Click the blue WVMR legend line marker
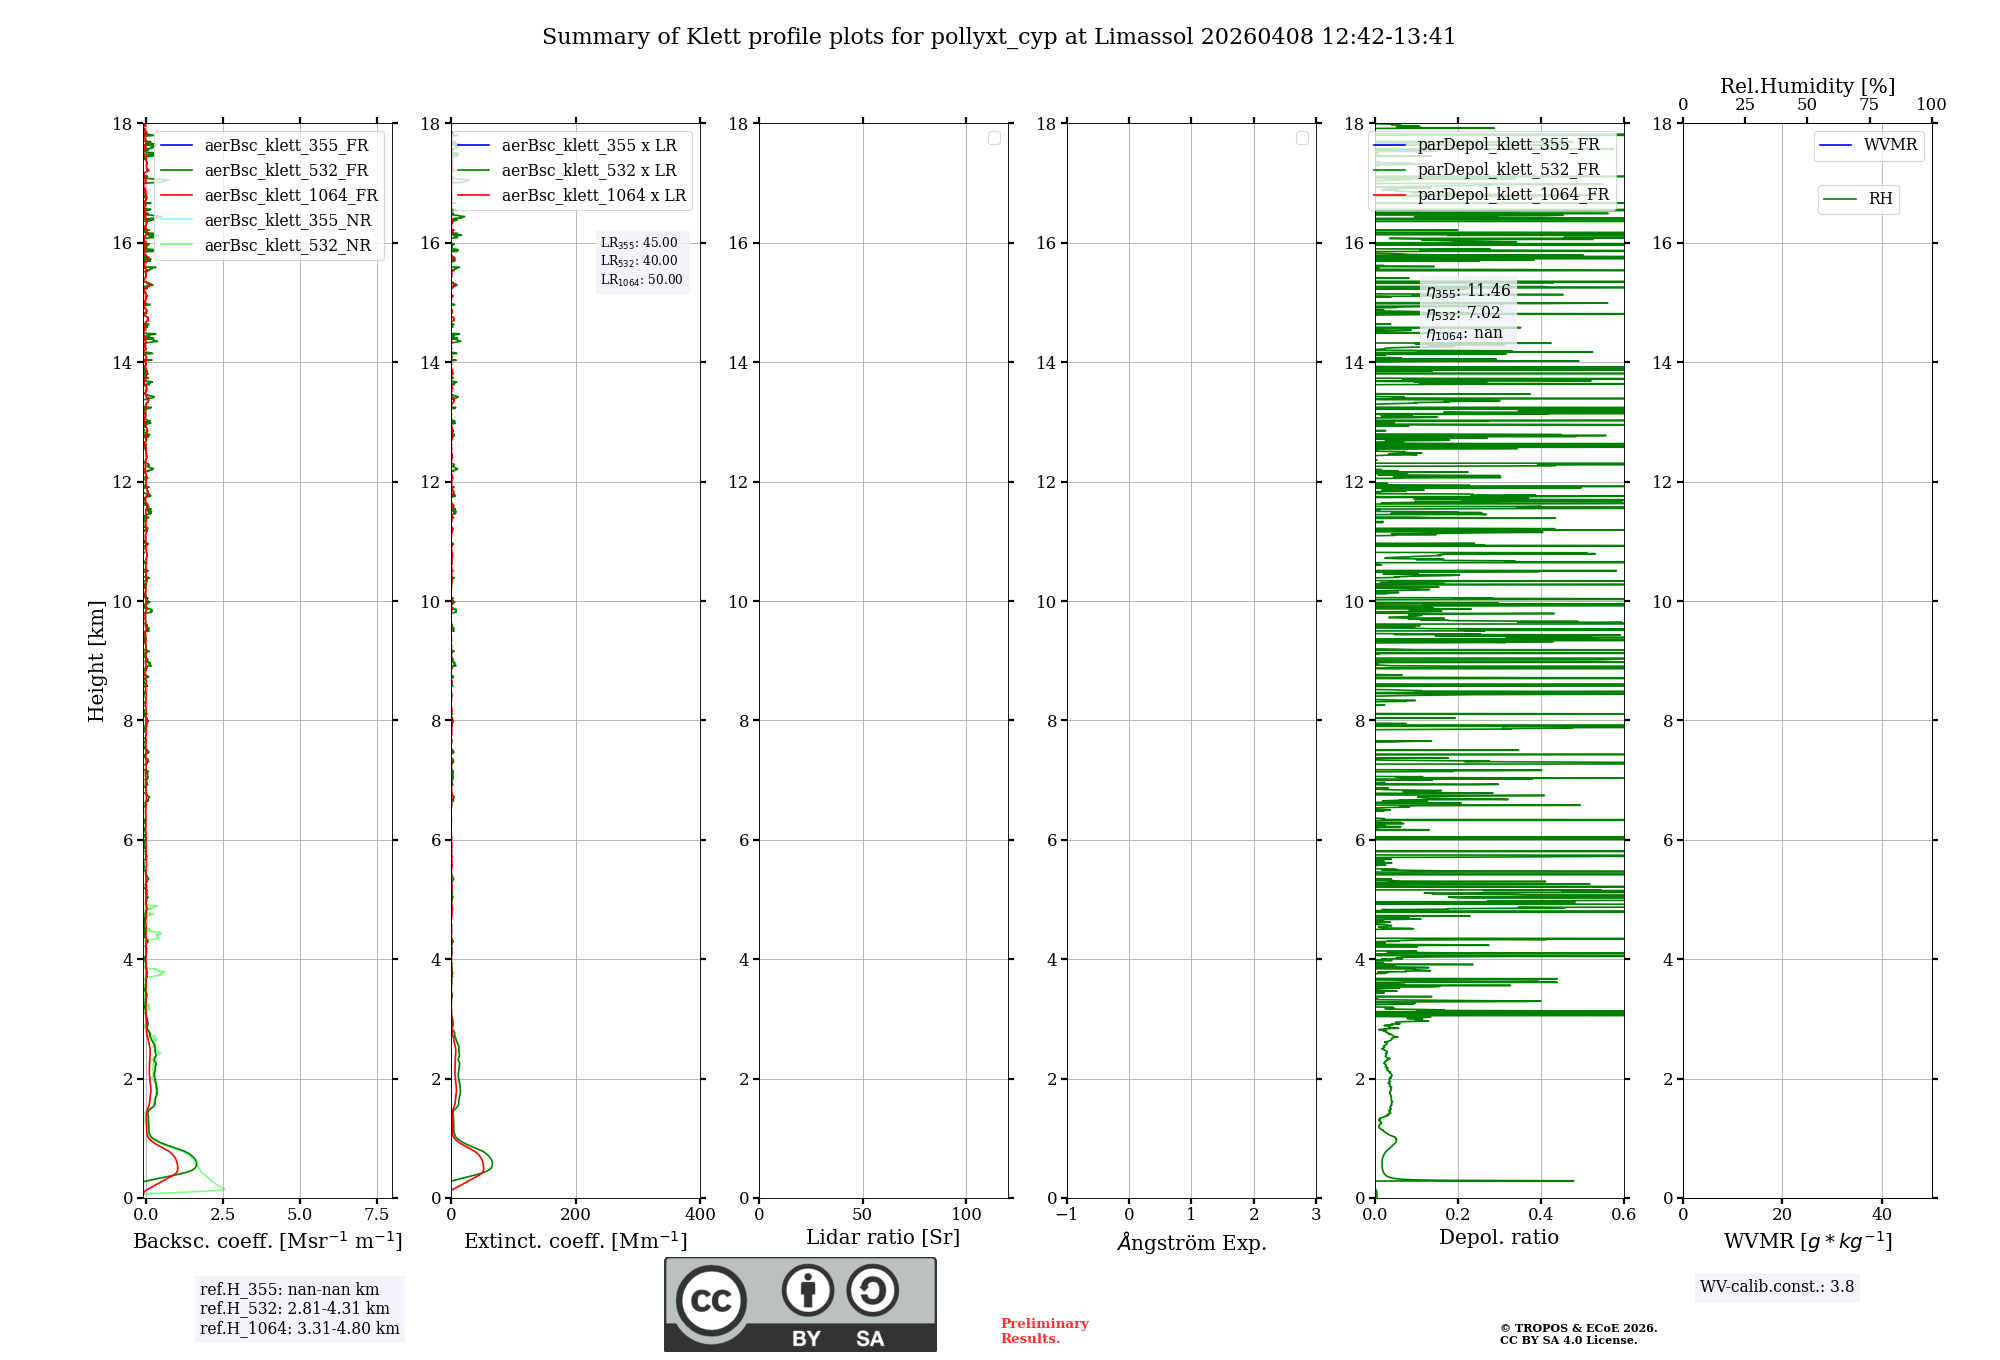 pos(1836,145)
